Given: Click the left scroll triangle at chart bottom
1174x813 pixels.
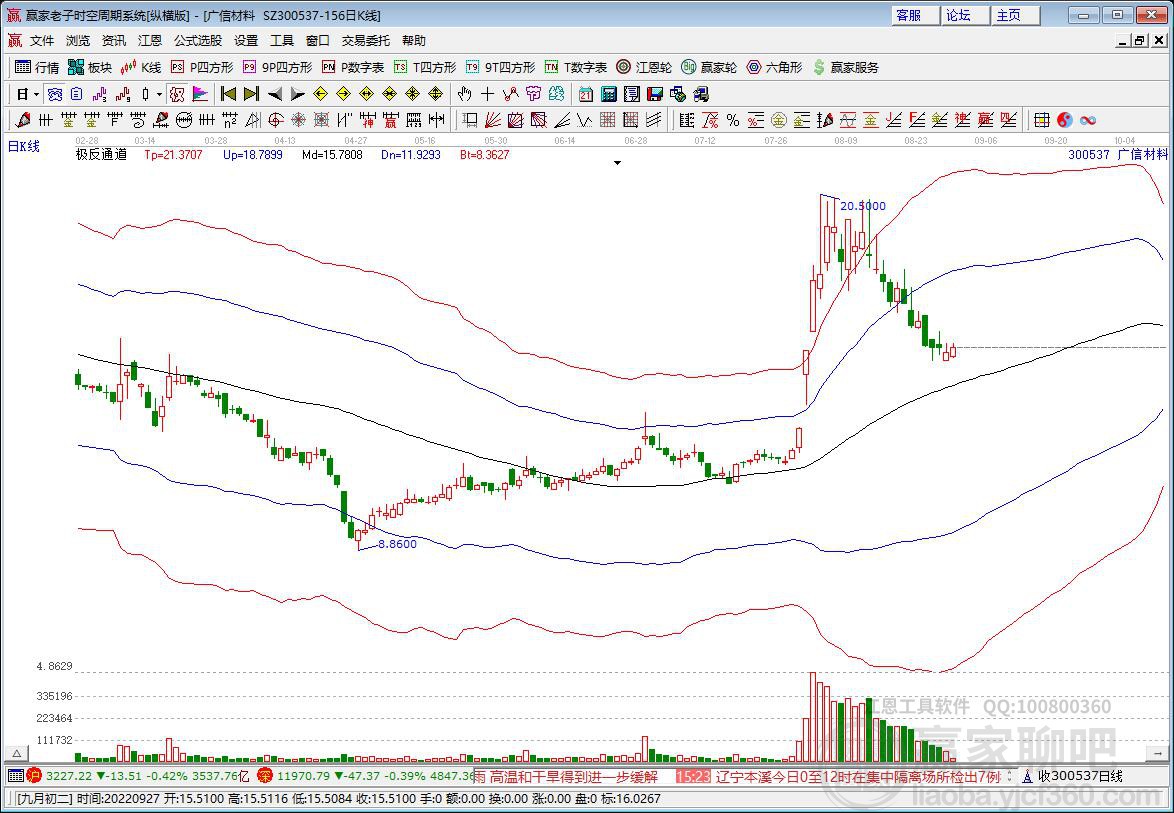Looking at the screenshot, I should (16, 753).
